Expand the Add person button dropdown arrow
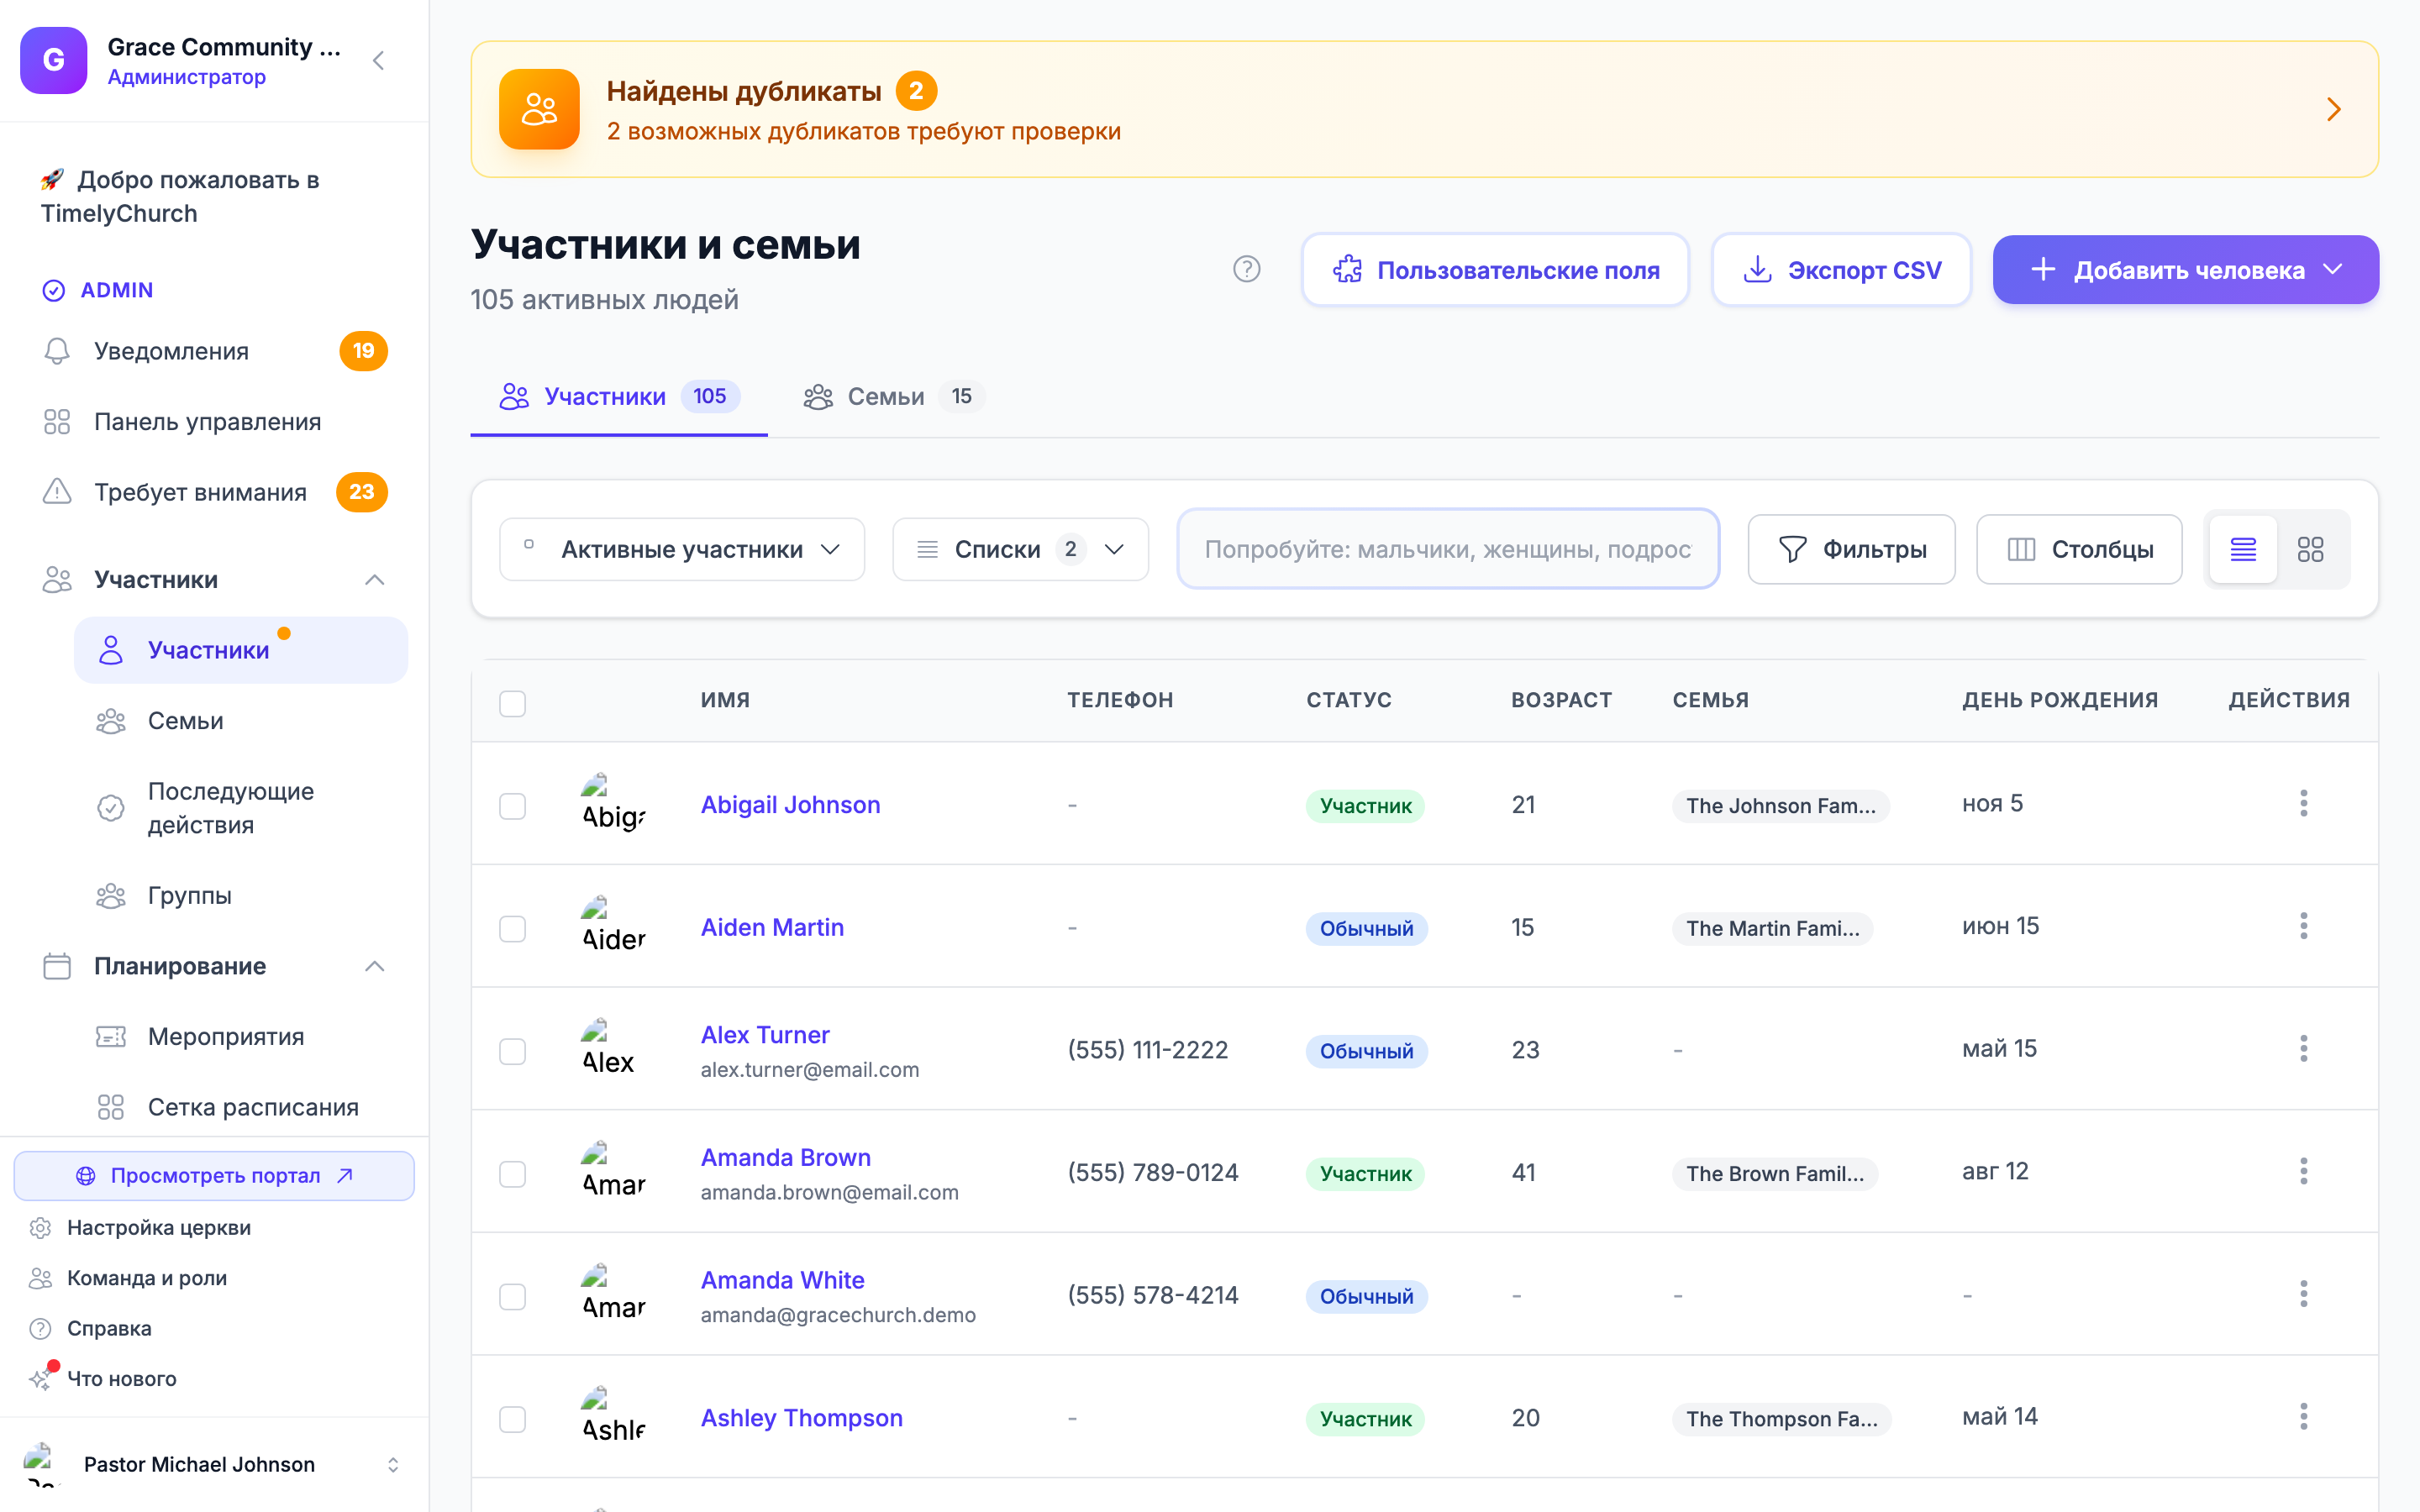 [2333, 269]
